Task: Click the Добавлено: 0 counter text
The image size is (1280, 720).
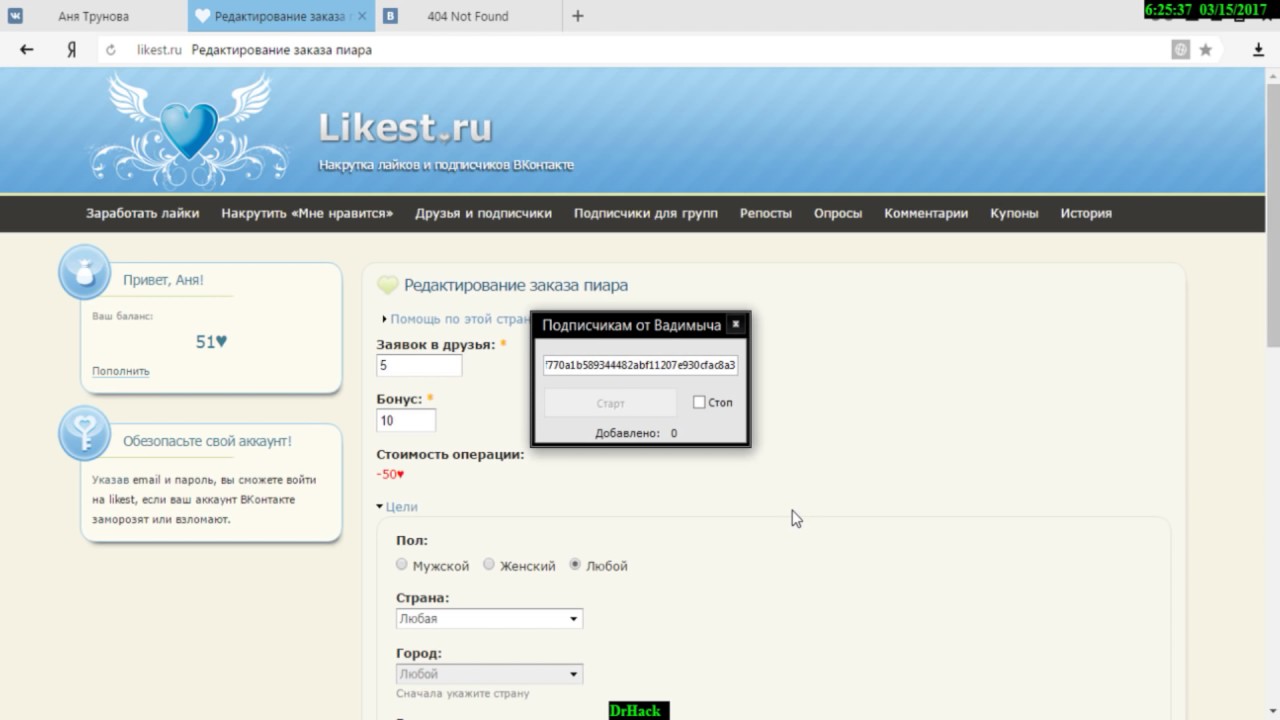Action: point(636,433)
